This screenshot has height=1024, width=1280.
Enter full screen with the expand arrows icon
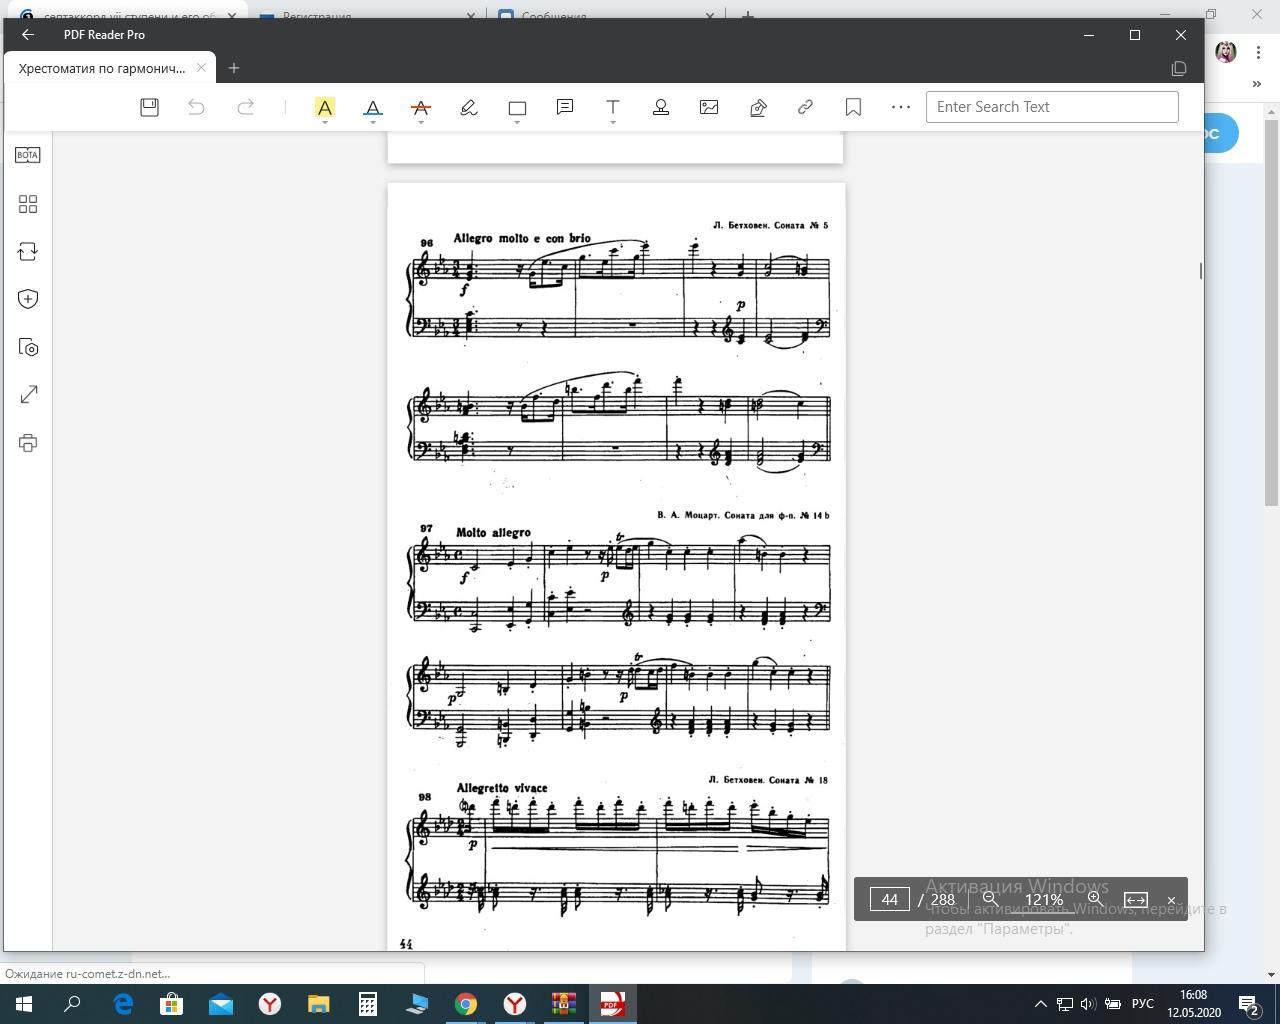tap(28, 395)
